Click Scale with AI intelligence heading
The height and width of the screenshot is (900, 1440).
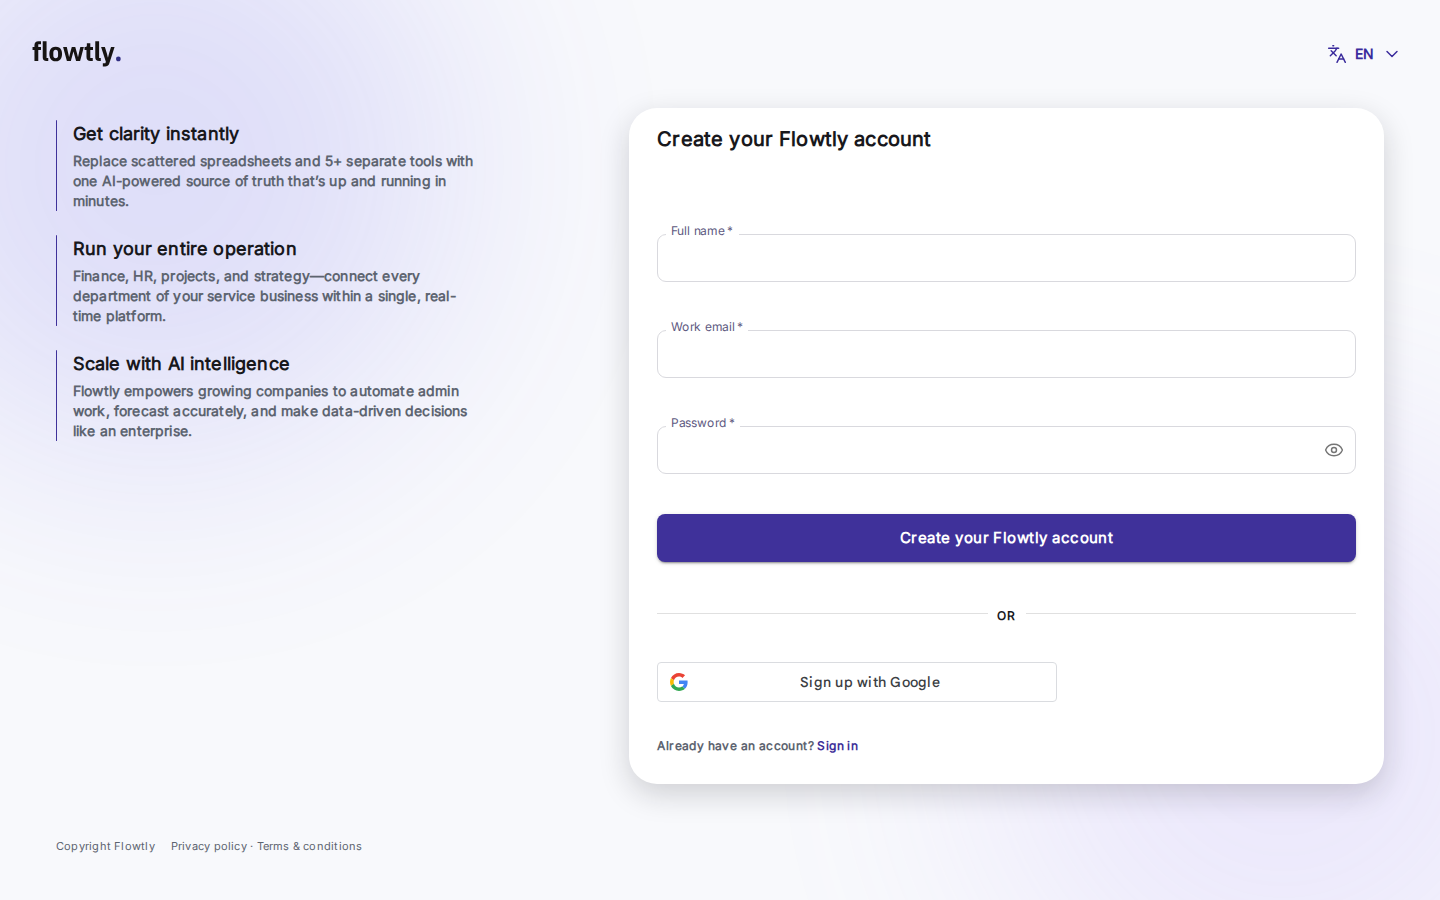click(181, 364)
